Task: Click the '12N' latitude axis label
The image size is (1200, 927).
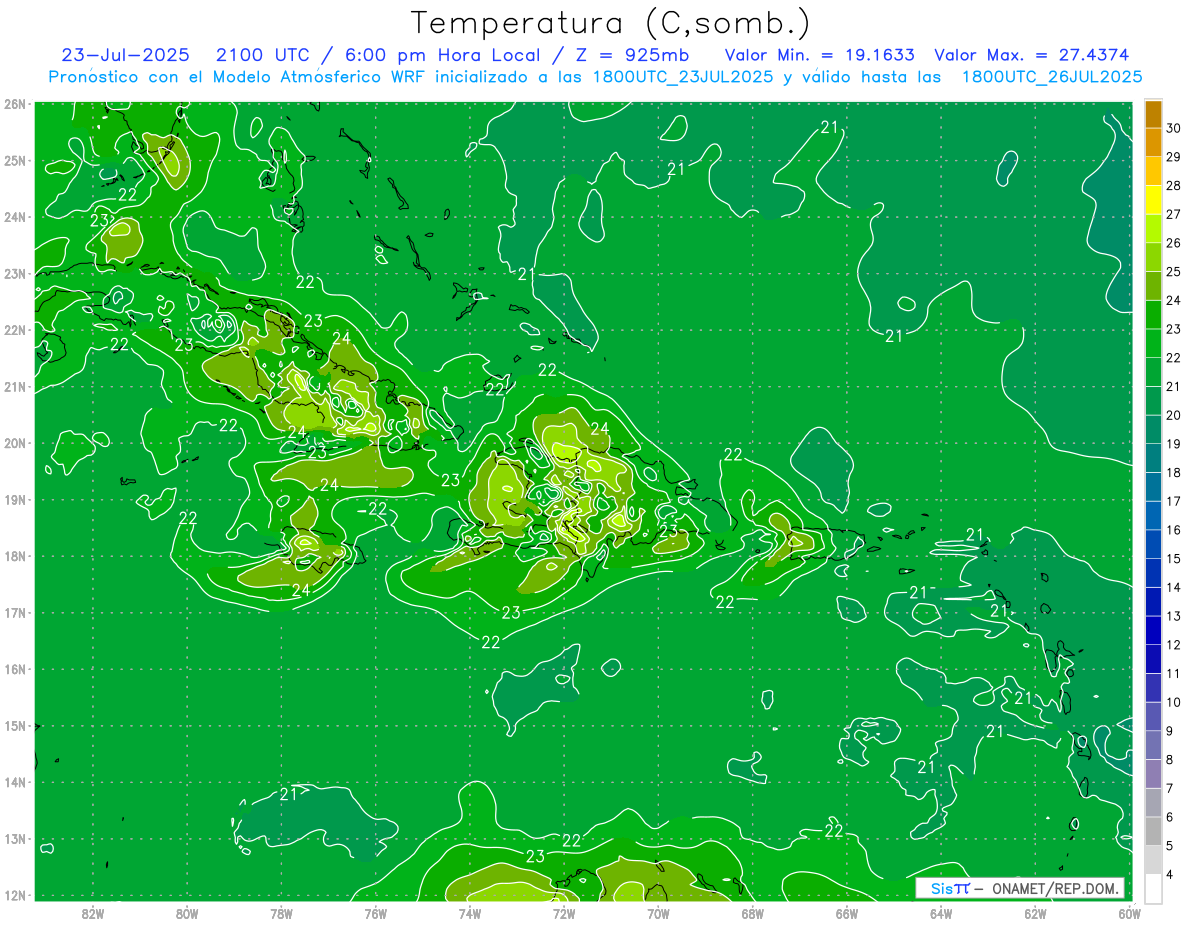Action: [x=14, y=895]
